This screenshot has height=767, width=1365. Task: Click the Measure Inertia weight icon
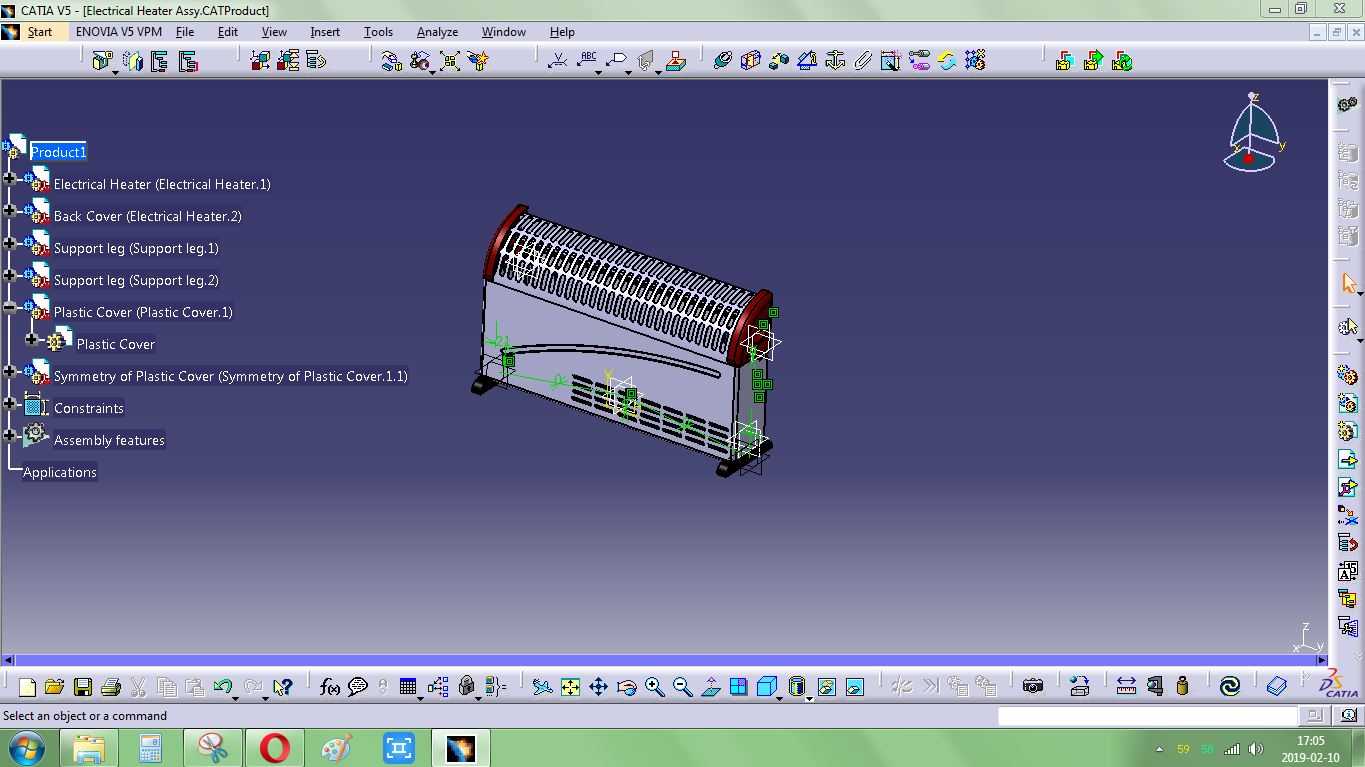tap(1183, 687)
